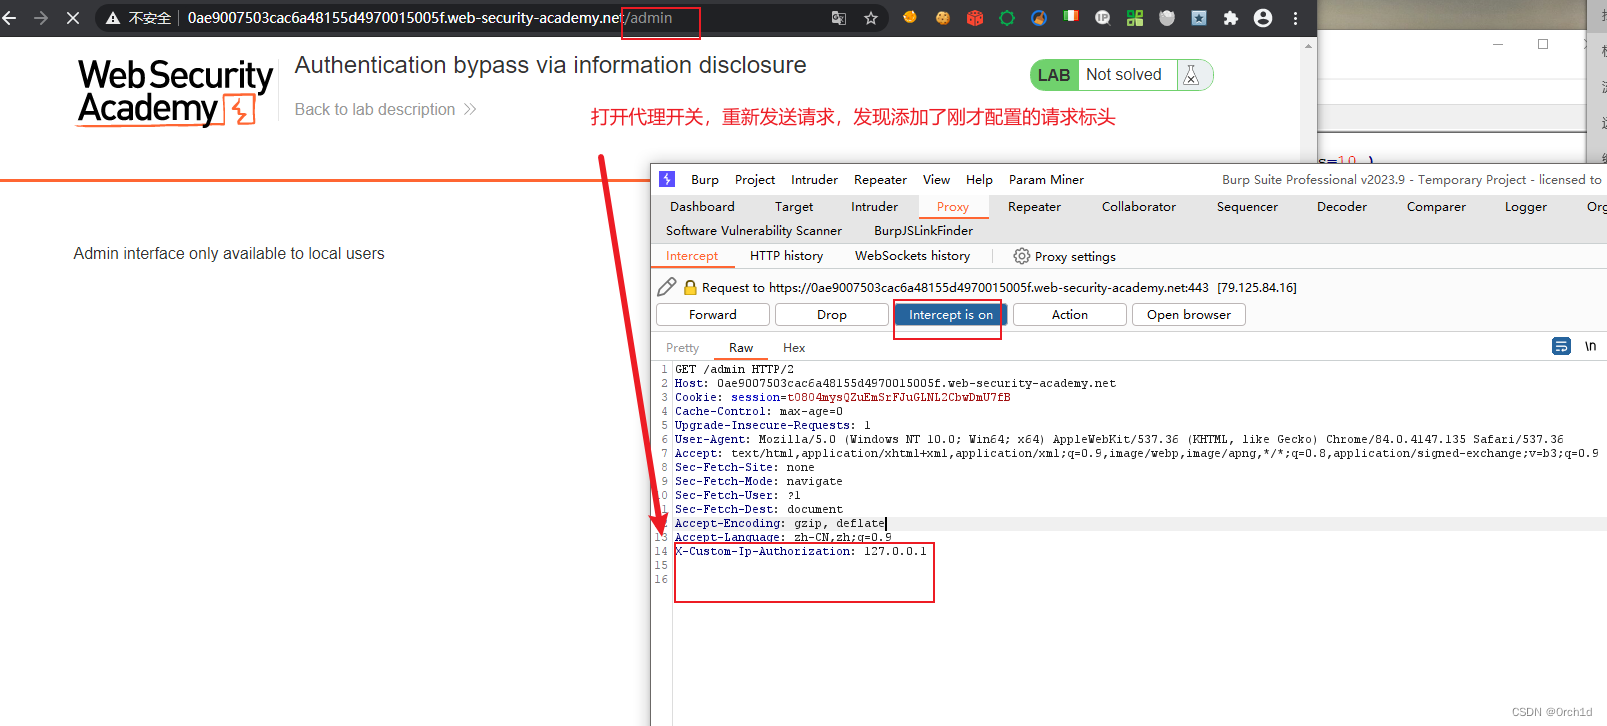
Task: Open the Help menu
Action: (979, 180)
